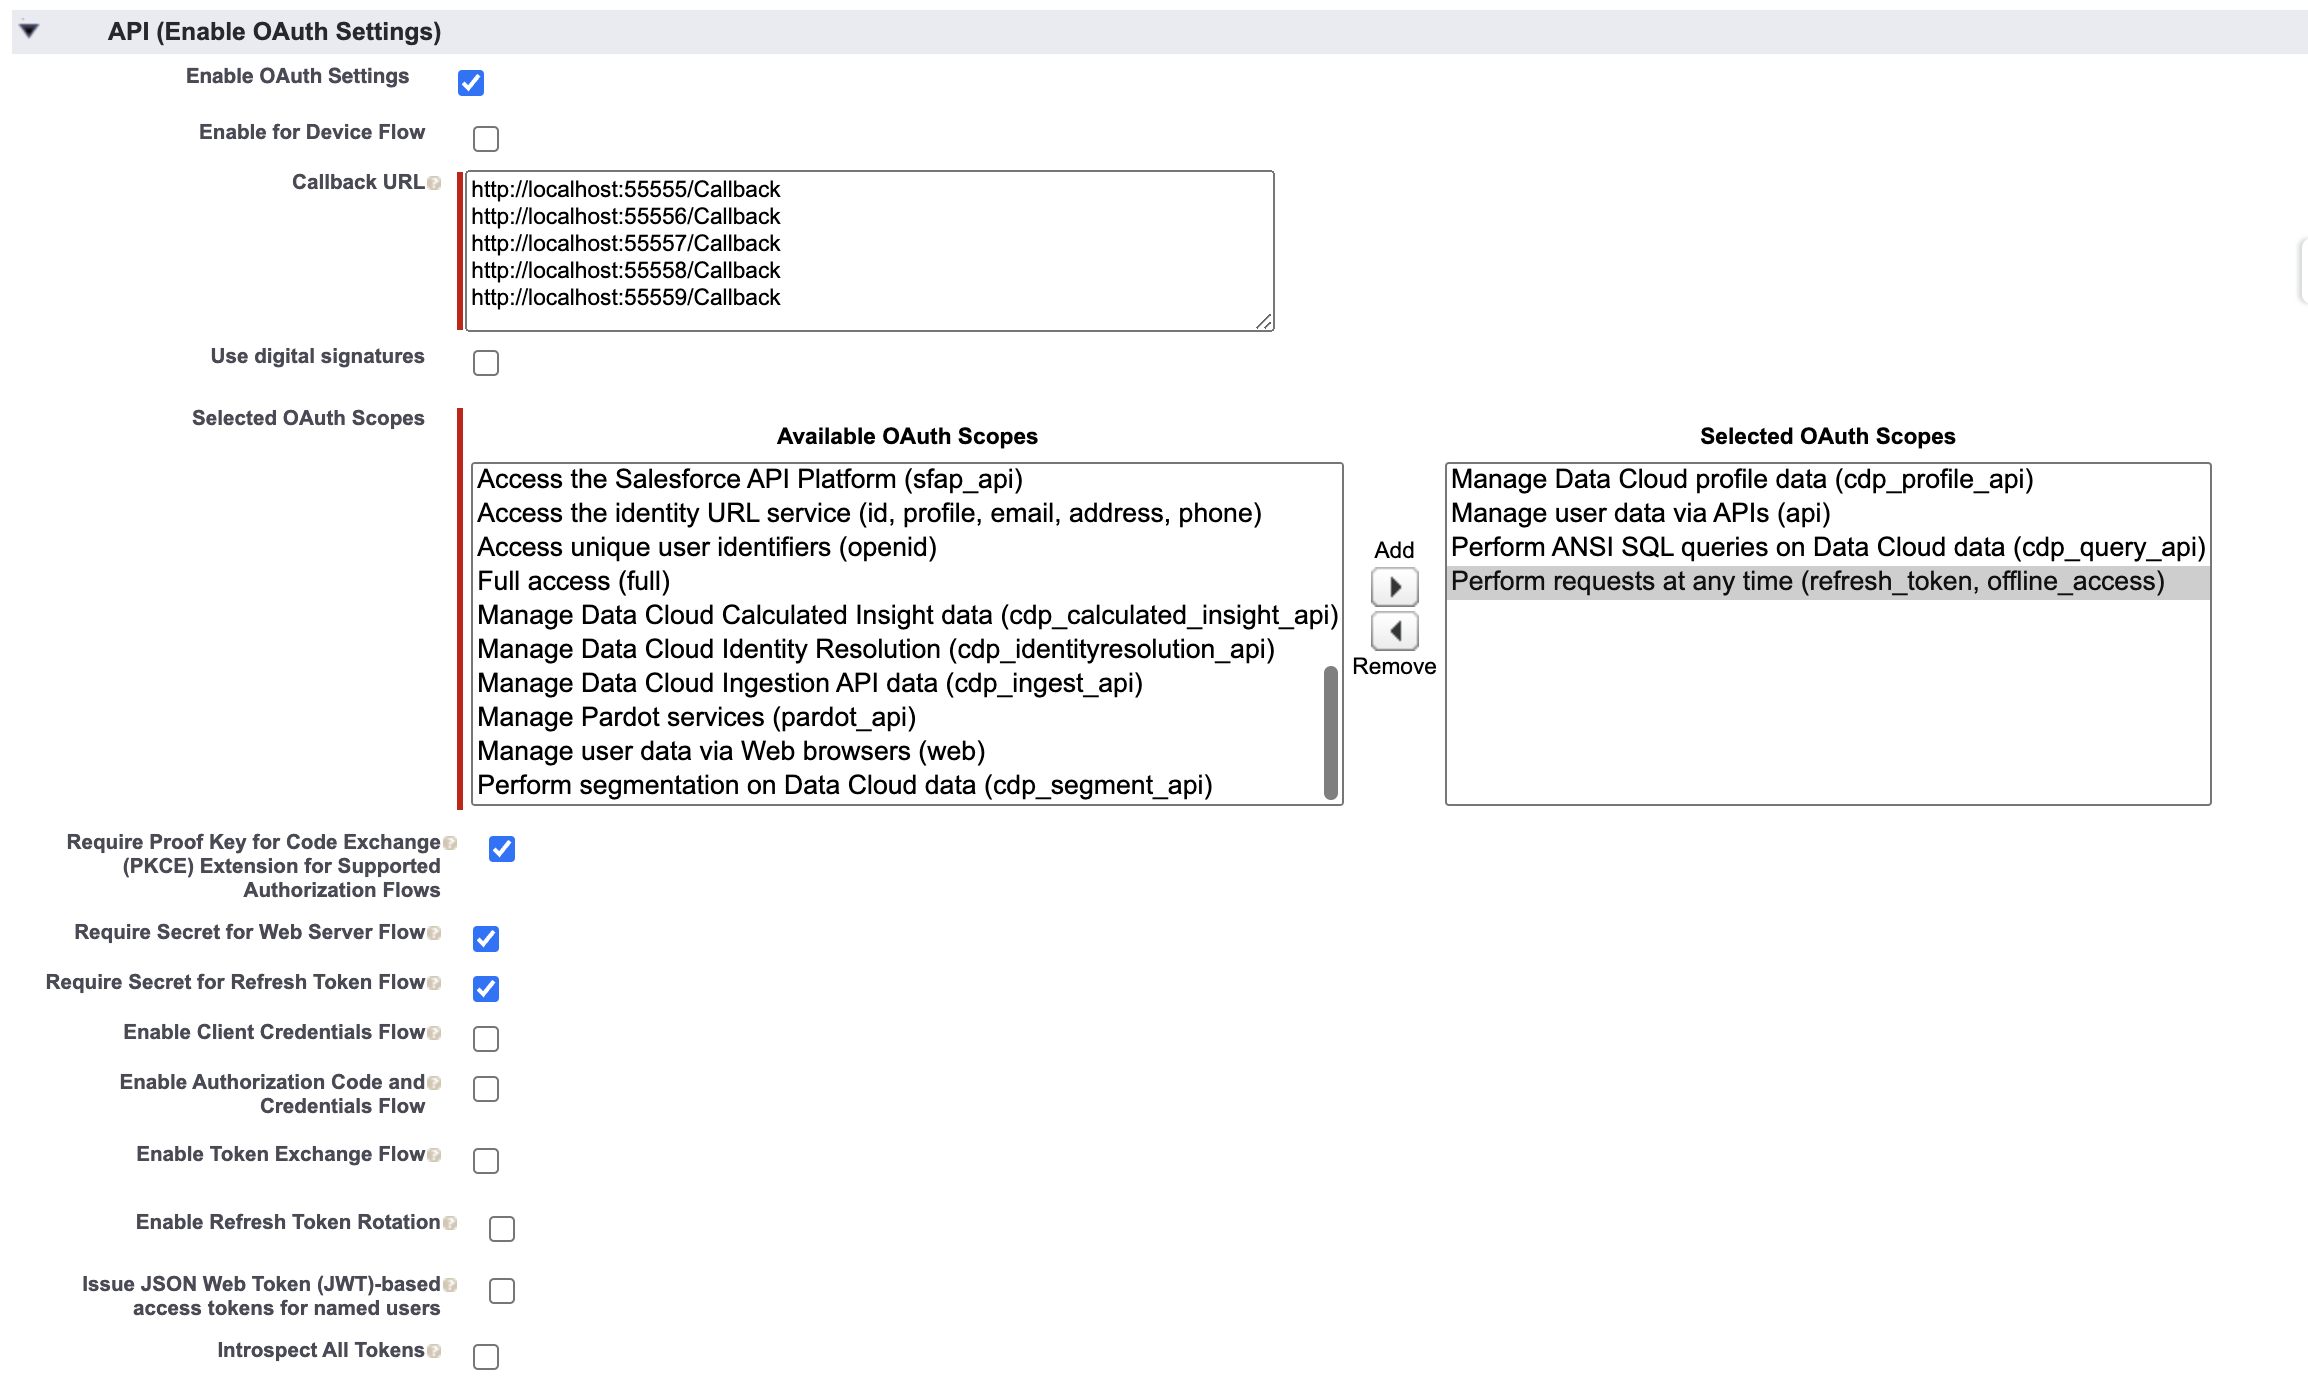Uncheck Enable OAuth Settings
This screenshot has width=2308, height=1380.
click(471, 83)
